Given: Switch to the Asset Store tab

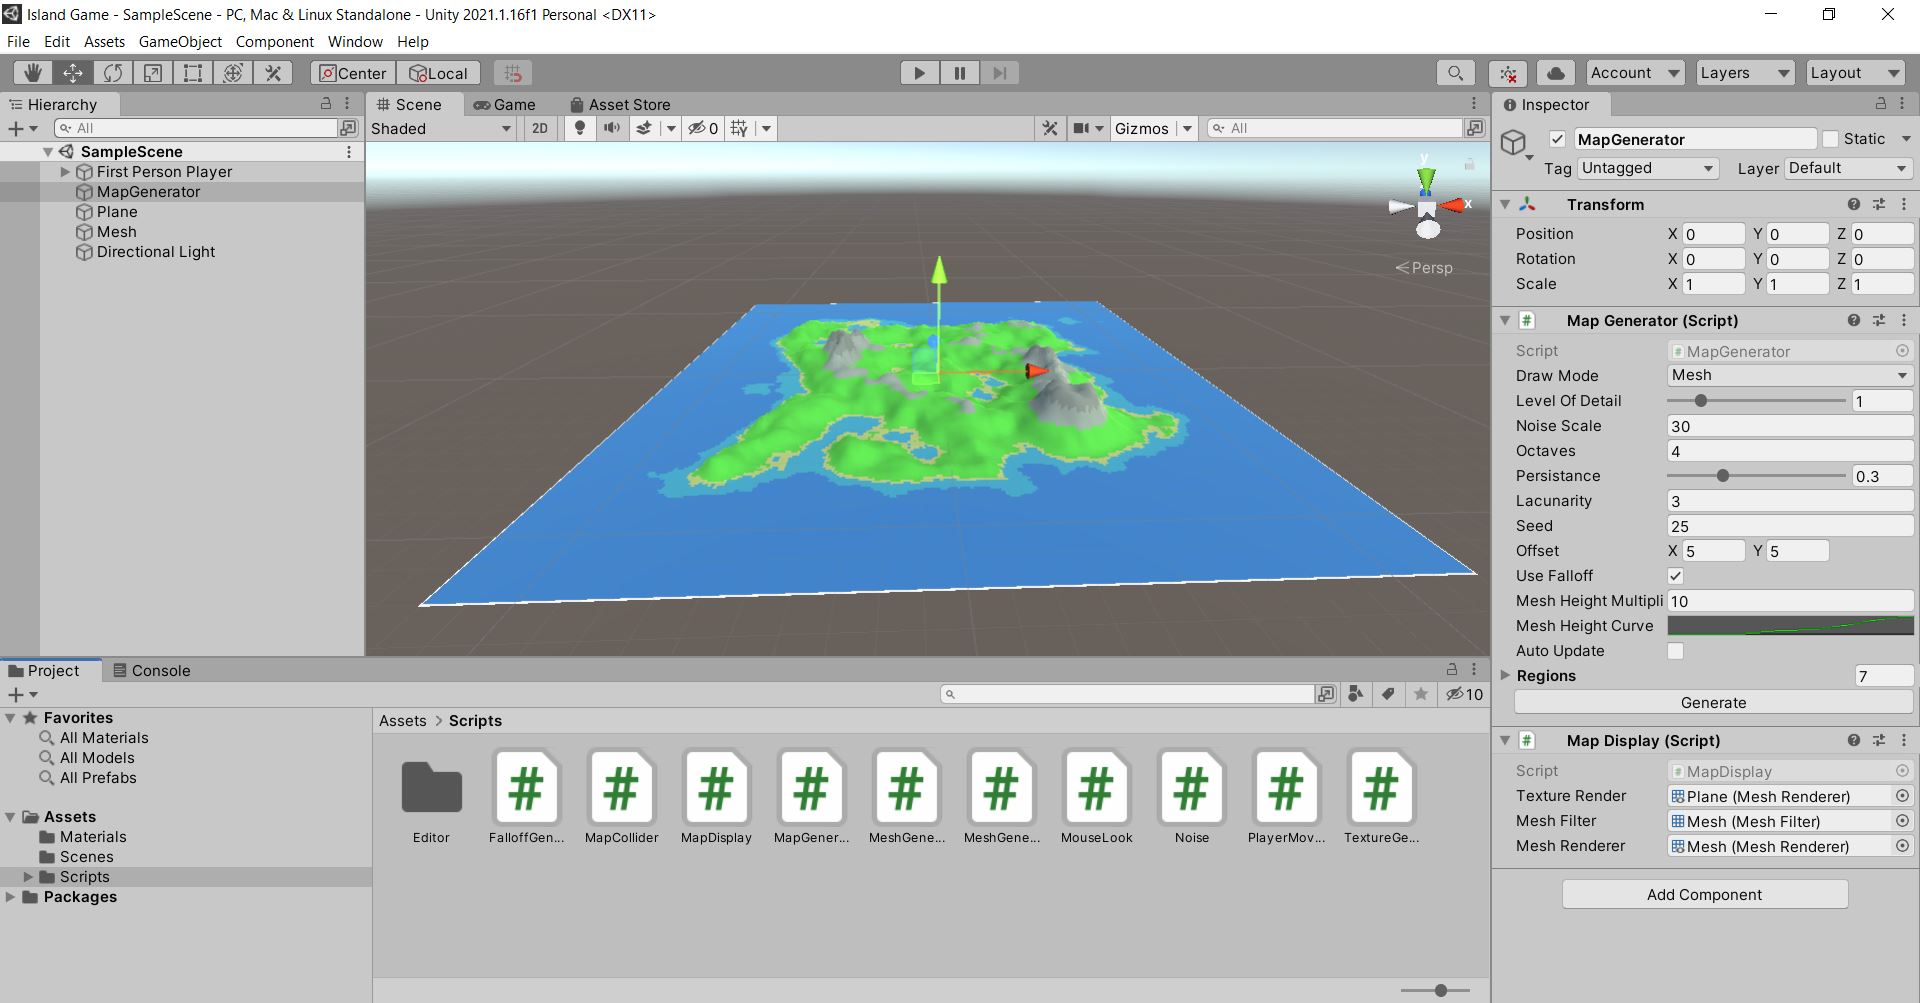Looking at the screenshot, I should (620, 104).
